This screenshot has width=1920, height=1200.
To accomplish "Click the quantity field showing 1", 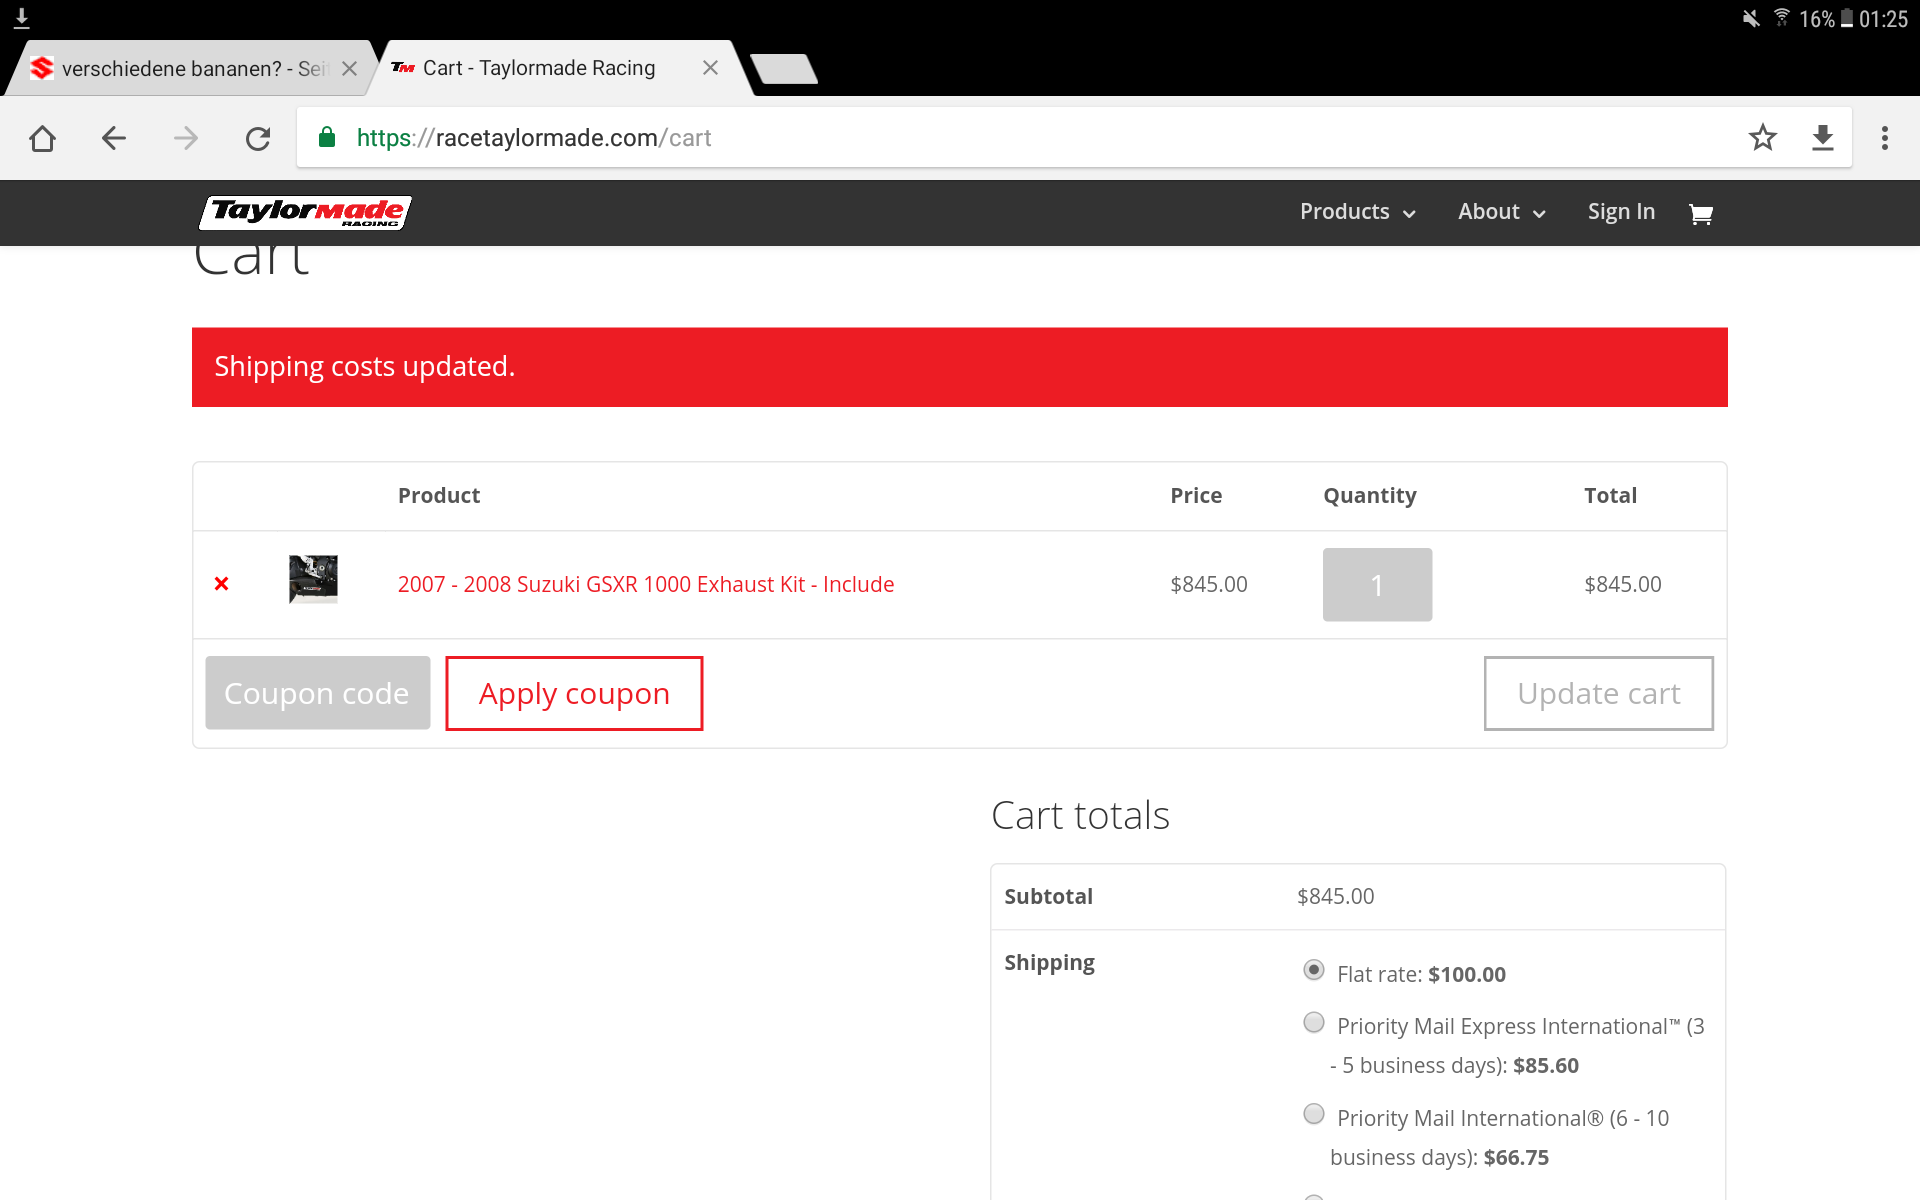I will tap(1377, 585).
